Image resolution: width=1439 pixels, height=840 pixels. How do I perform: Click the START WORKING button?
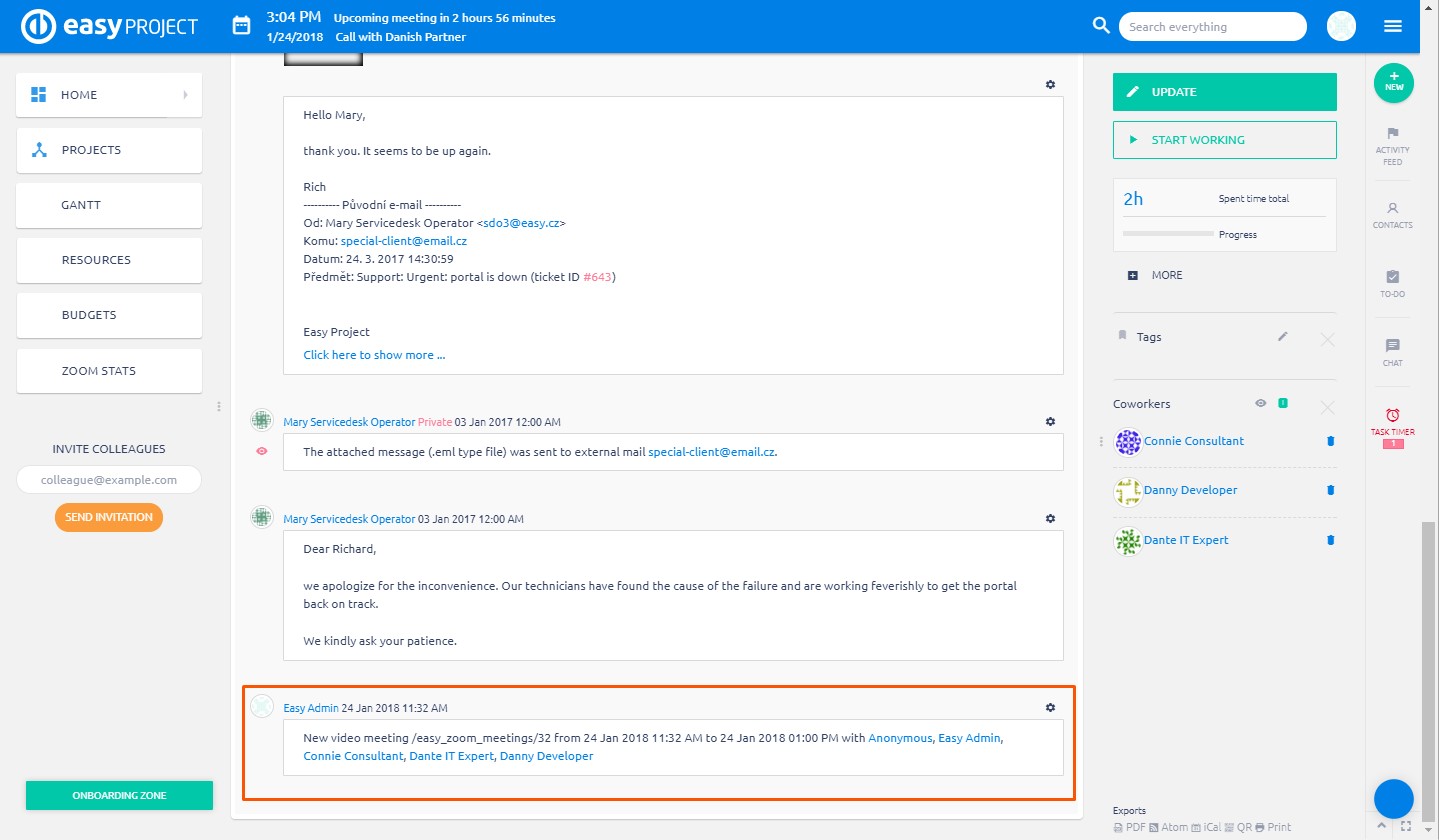pyautogui.click(x=1224, y=140)
